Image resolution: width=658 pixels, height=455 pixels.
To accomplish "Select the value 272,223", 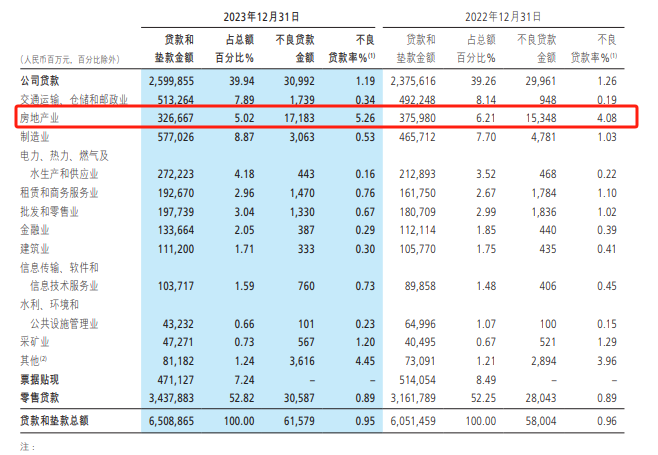I will click(176, 174).
